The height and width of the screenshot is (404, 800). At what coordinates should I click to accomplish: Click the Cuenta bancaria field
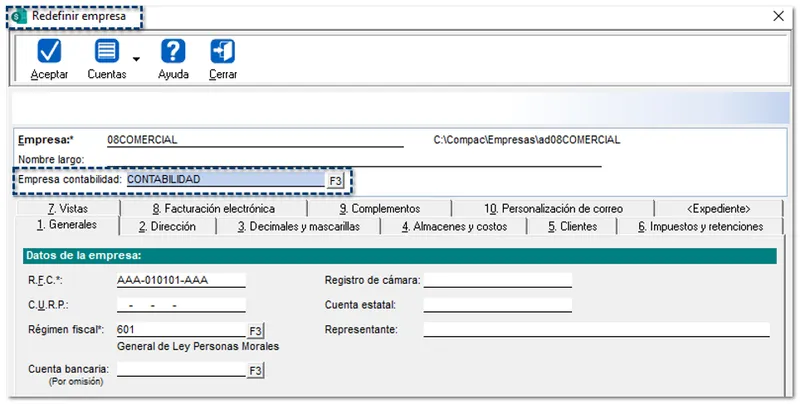tap(181, 370)
